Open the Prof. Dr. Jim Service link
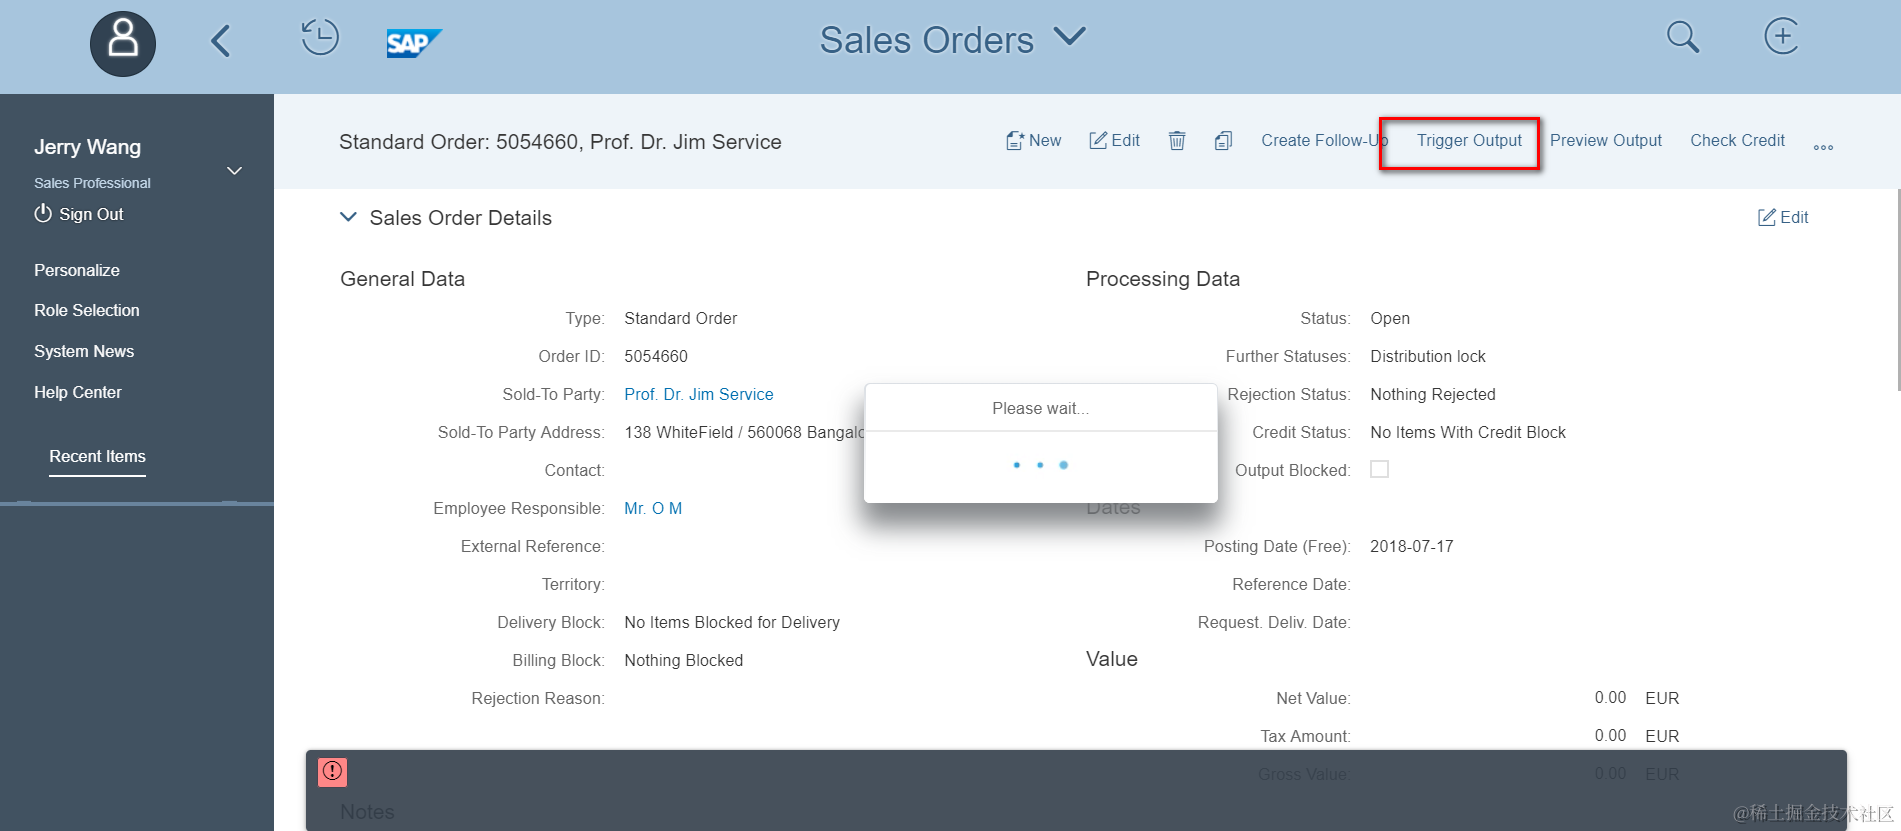This screenshot has width=1901, height=831. (699, 394)
